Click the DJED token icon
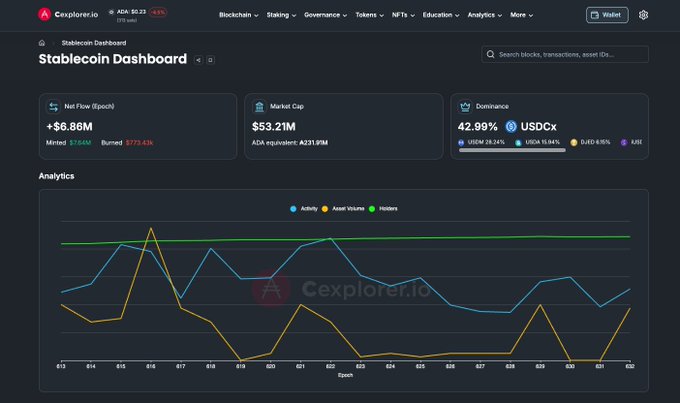Screen dimensions: 680x403 coord(574,142)
